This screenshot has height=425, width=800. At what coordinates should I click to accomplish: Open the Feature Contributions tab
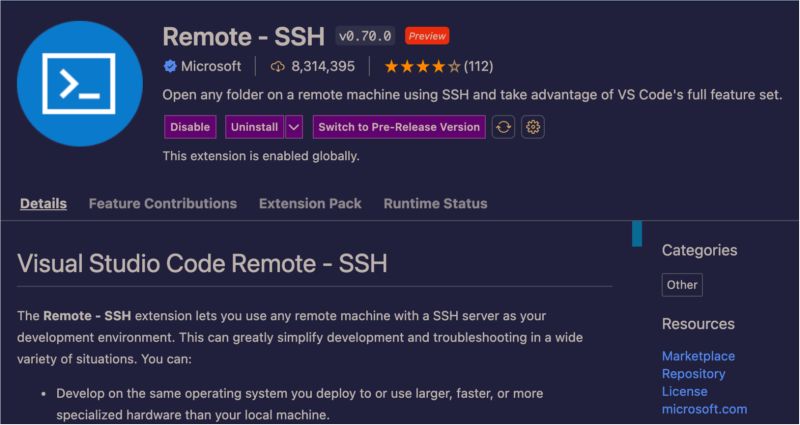tap(163, 204)
